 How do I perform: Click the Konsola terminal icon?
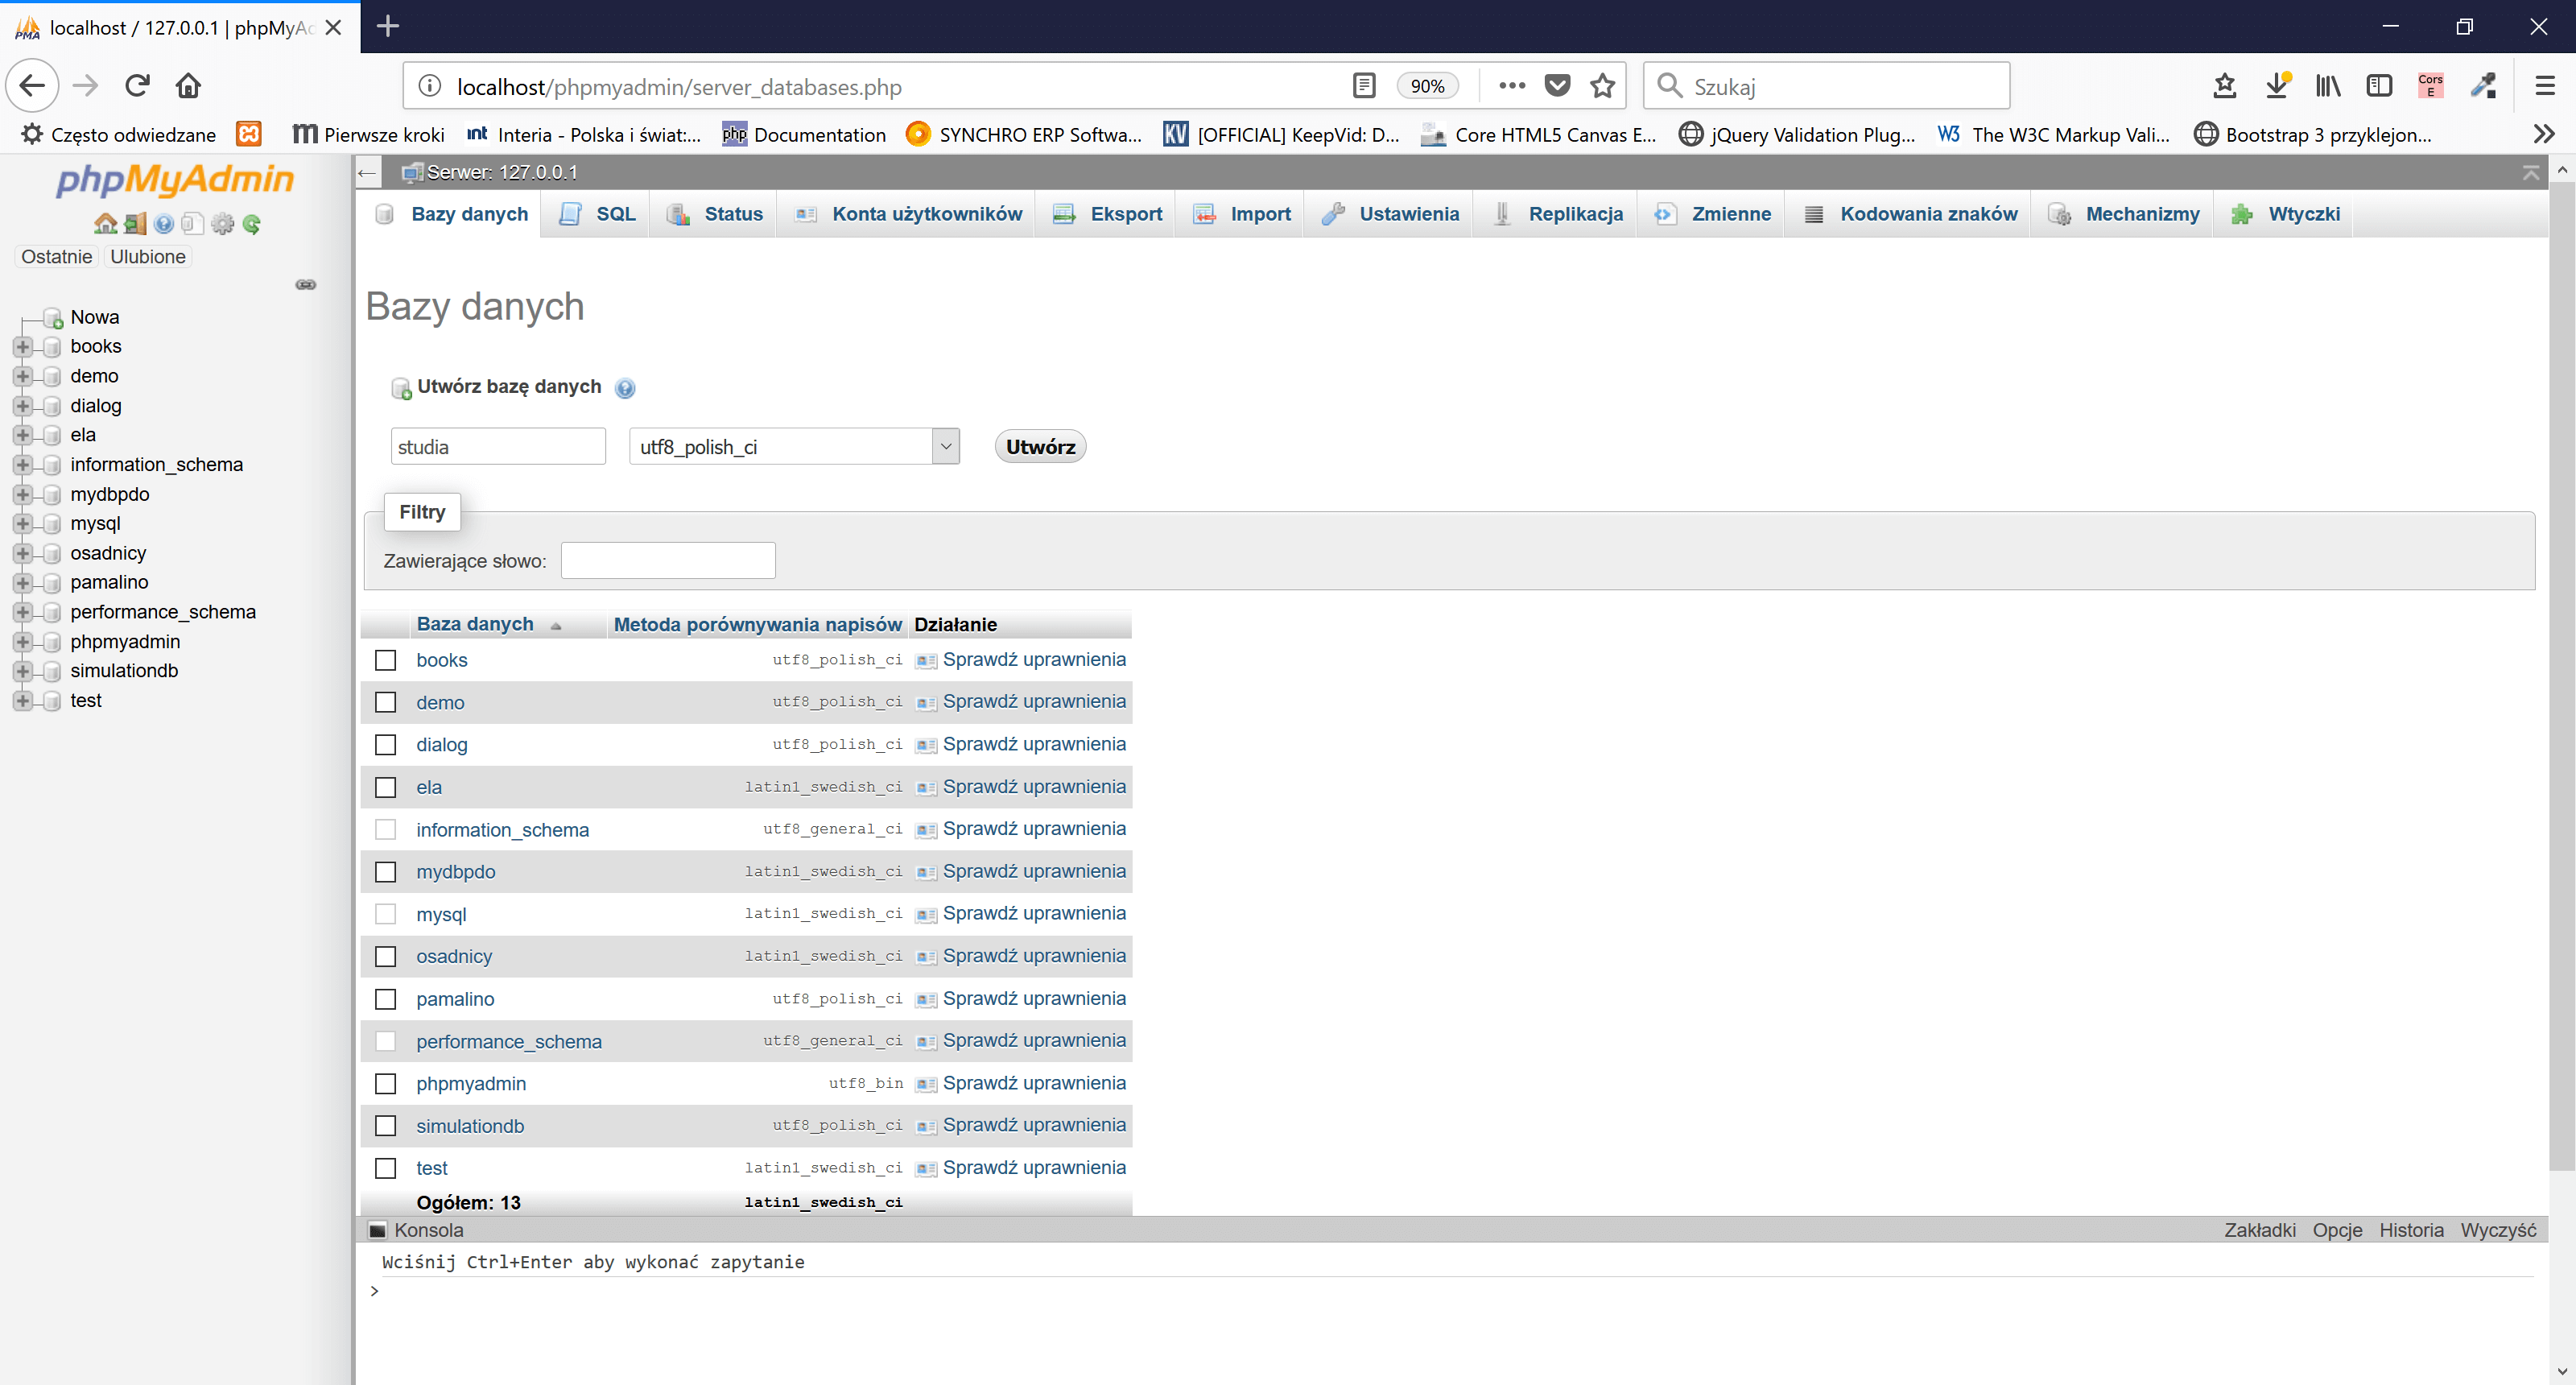tap(377, 1230)
